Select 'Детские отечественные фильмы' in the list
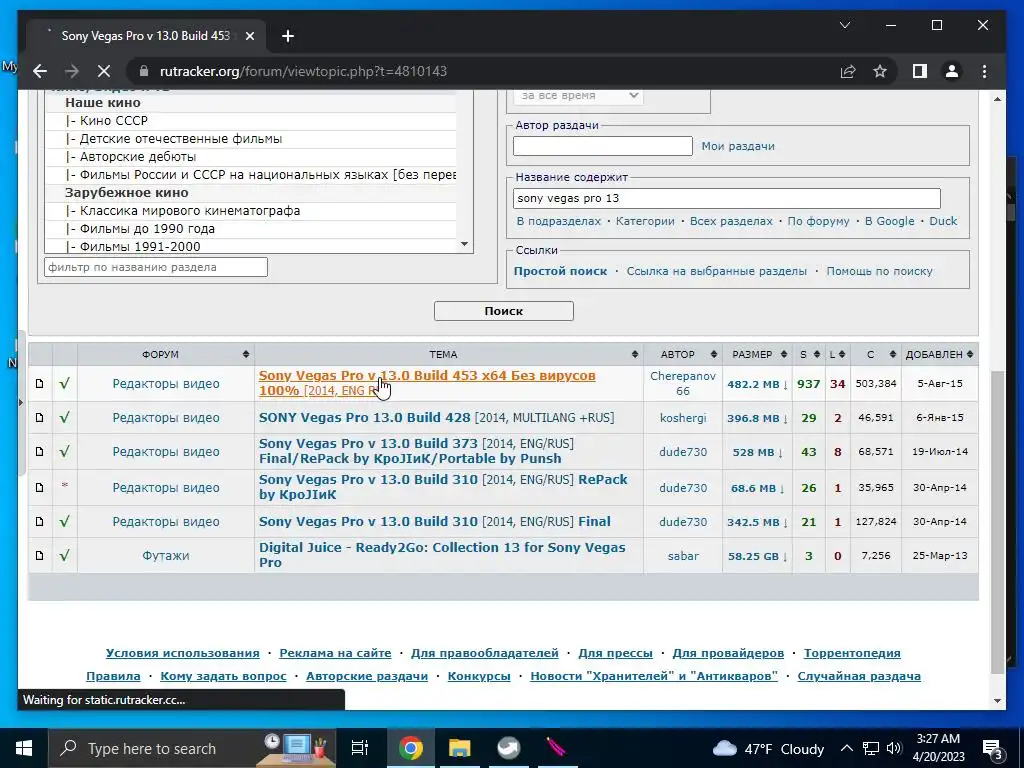This screenshot has width=1024, height=768. (251, 138)
